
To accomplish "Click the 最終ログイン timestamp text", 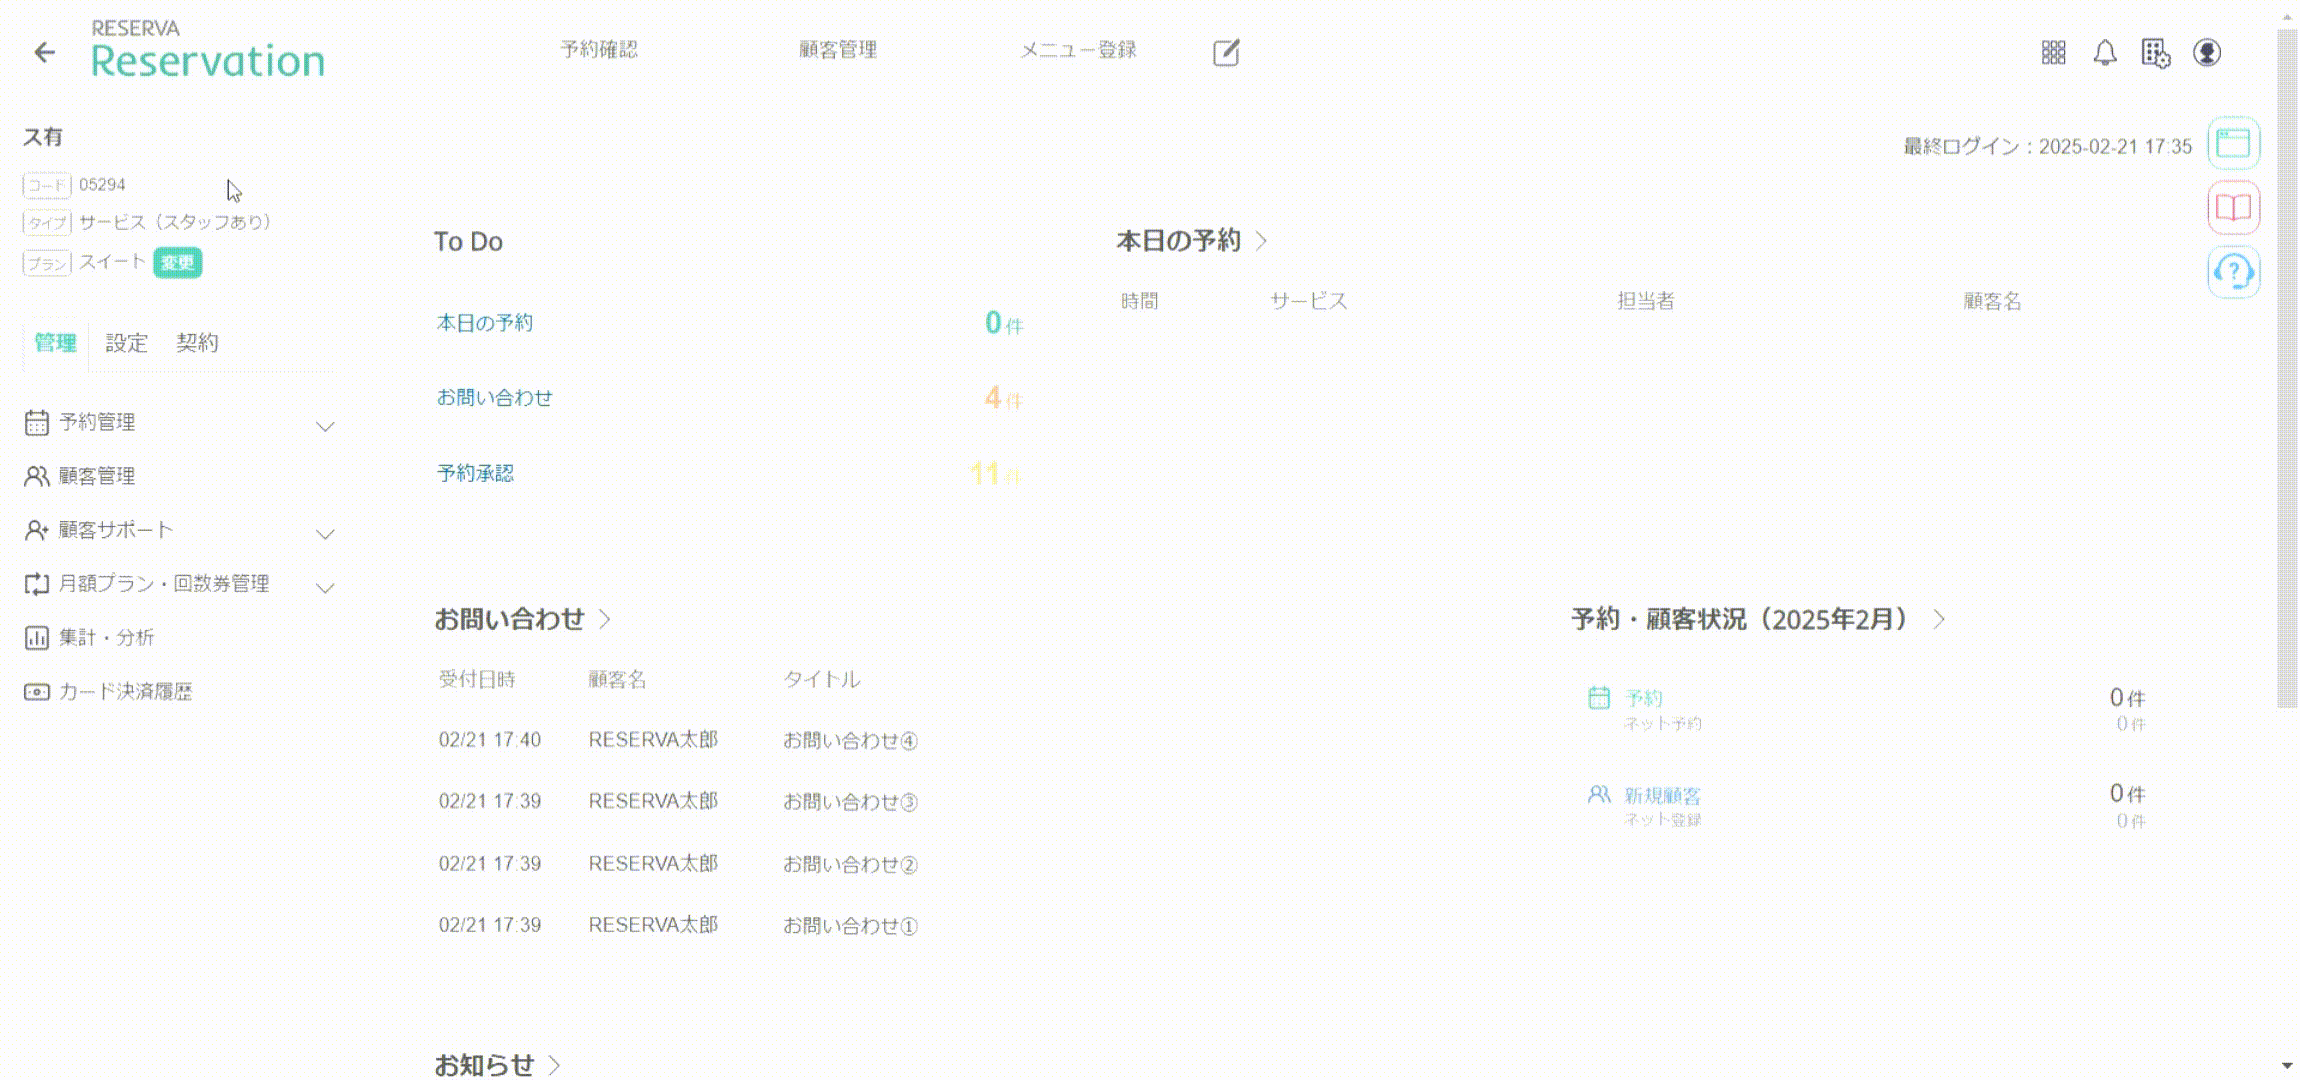I will [2047, 146].
